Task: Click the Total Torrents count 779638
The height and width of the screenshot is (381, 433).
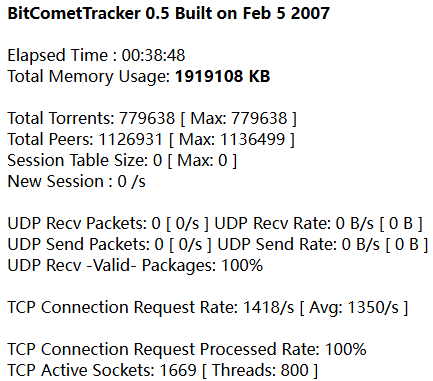Action: click(147, 118)
